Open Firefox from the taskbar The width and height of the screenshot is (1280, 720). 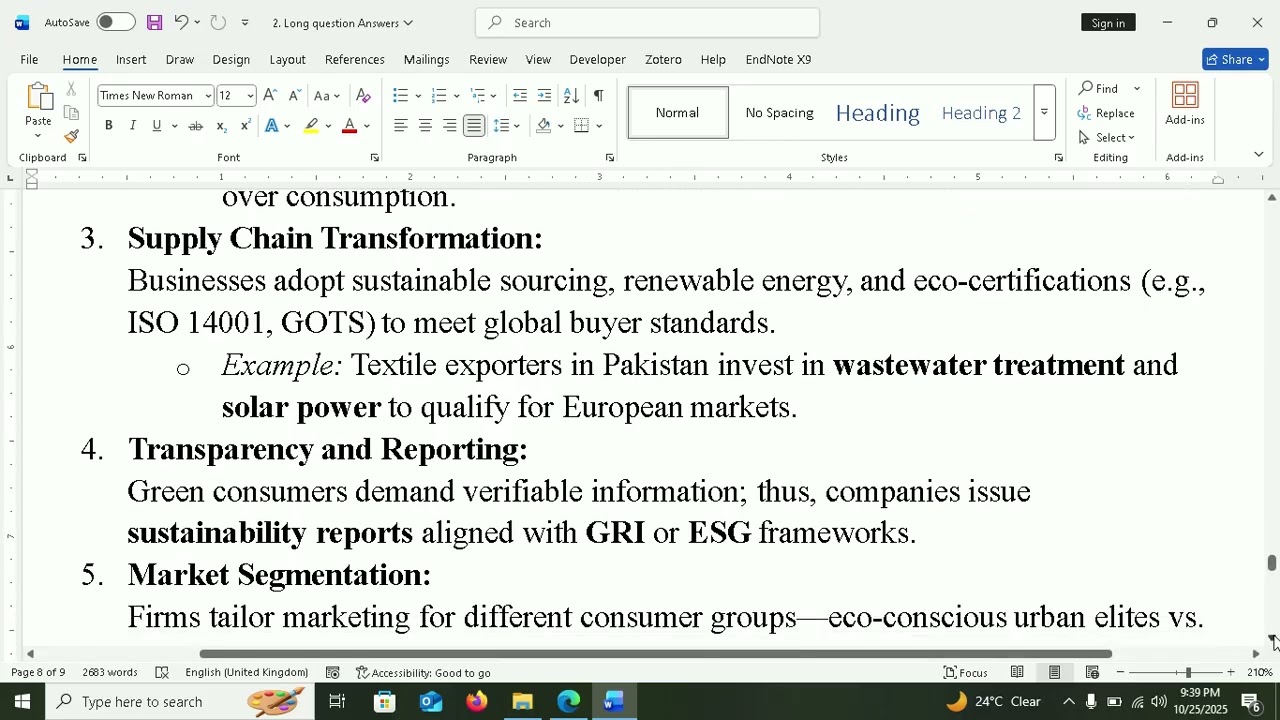click(476, 701)
